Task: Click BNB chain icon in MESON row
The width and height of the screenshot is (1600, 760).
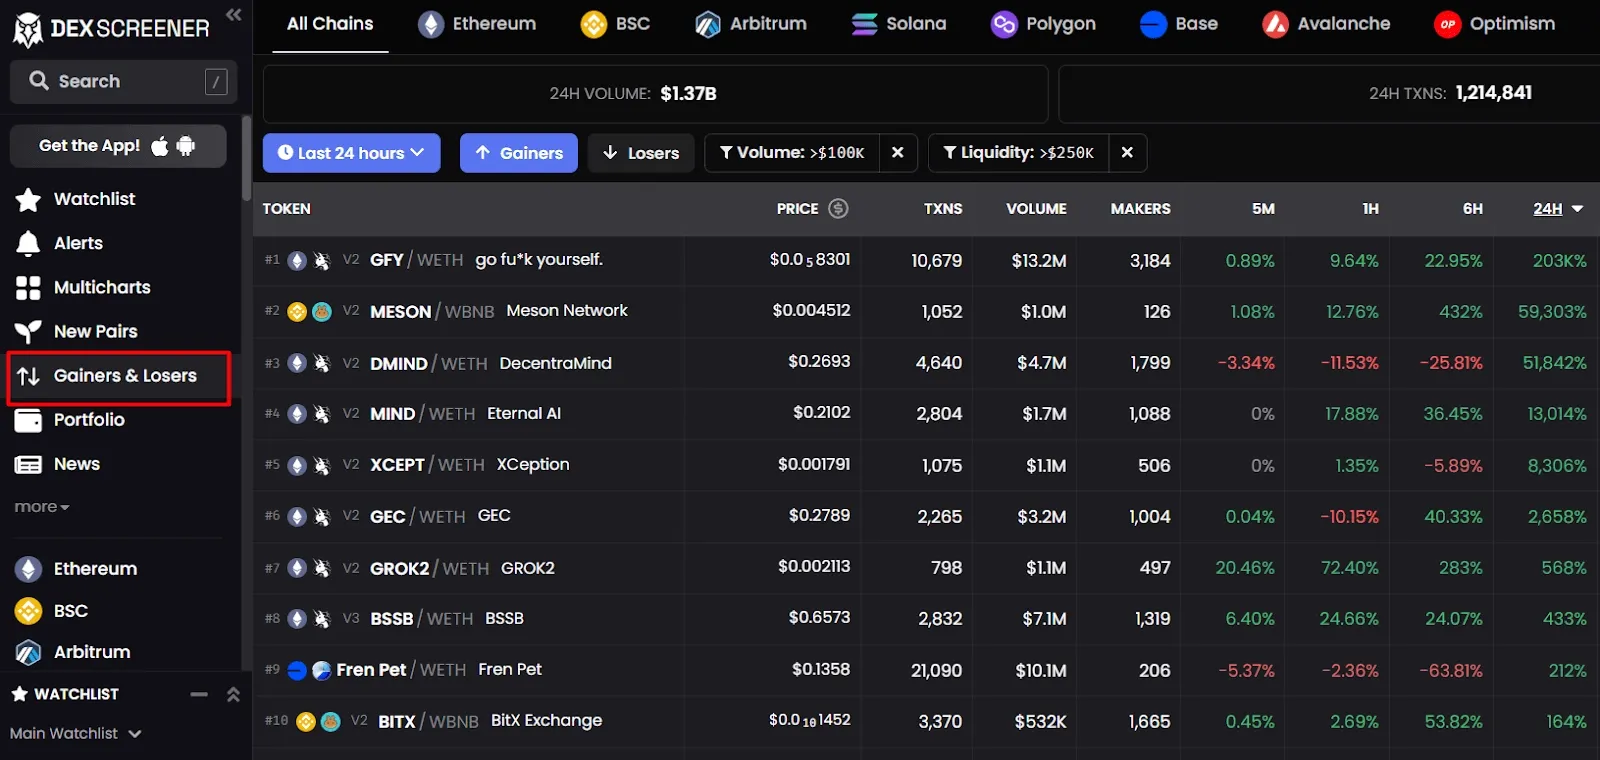Action: point(297,312)
